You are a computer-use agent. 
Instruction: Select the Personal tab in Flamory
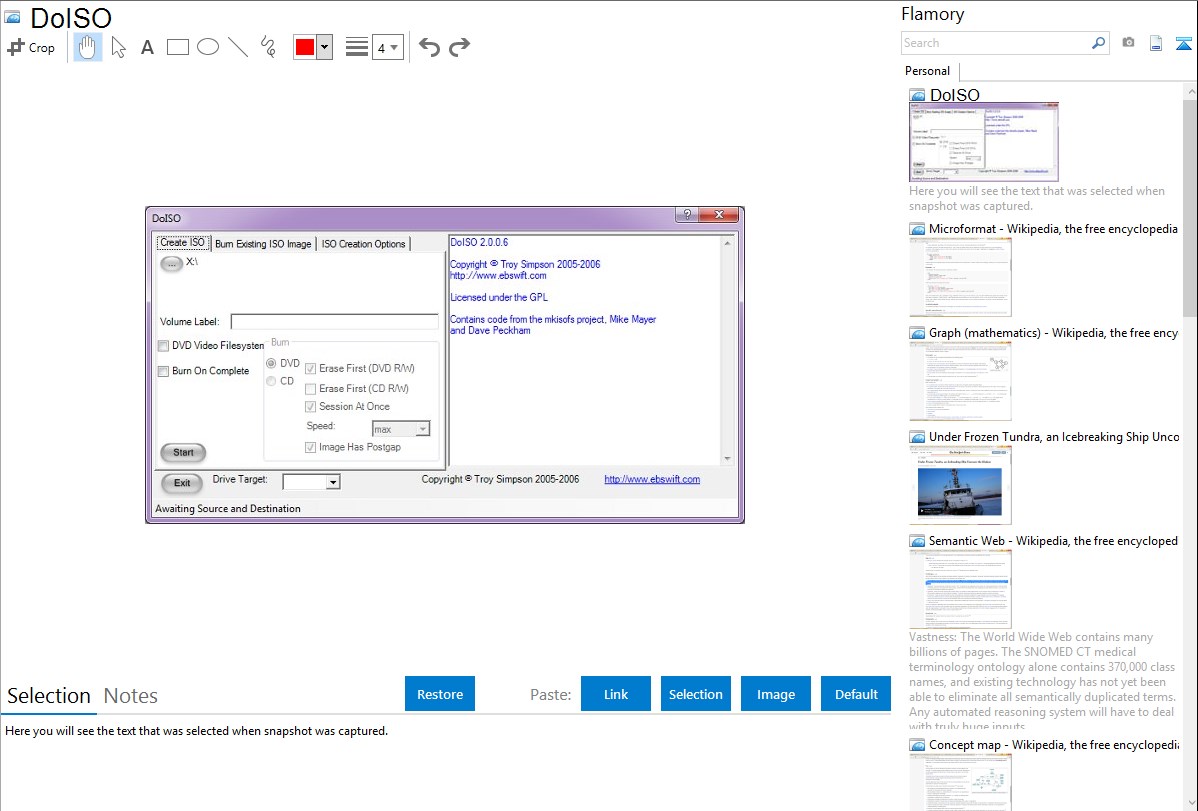[x=928, y=71]
